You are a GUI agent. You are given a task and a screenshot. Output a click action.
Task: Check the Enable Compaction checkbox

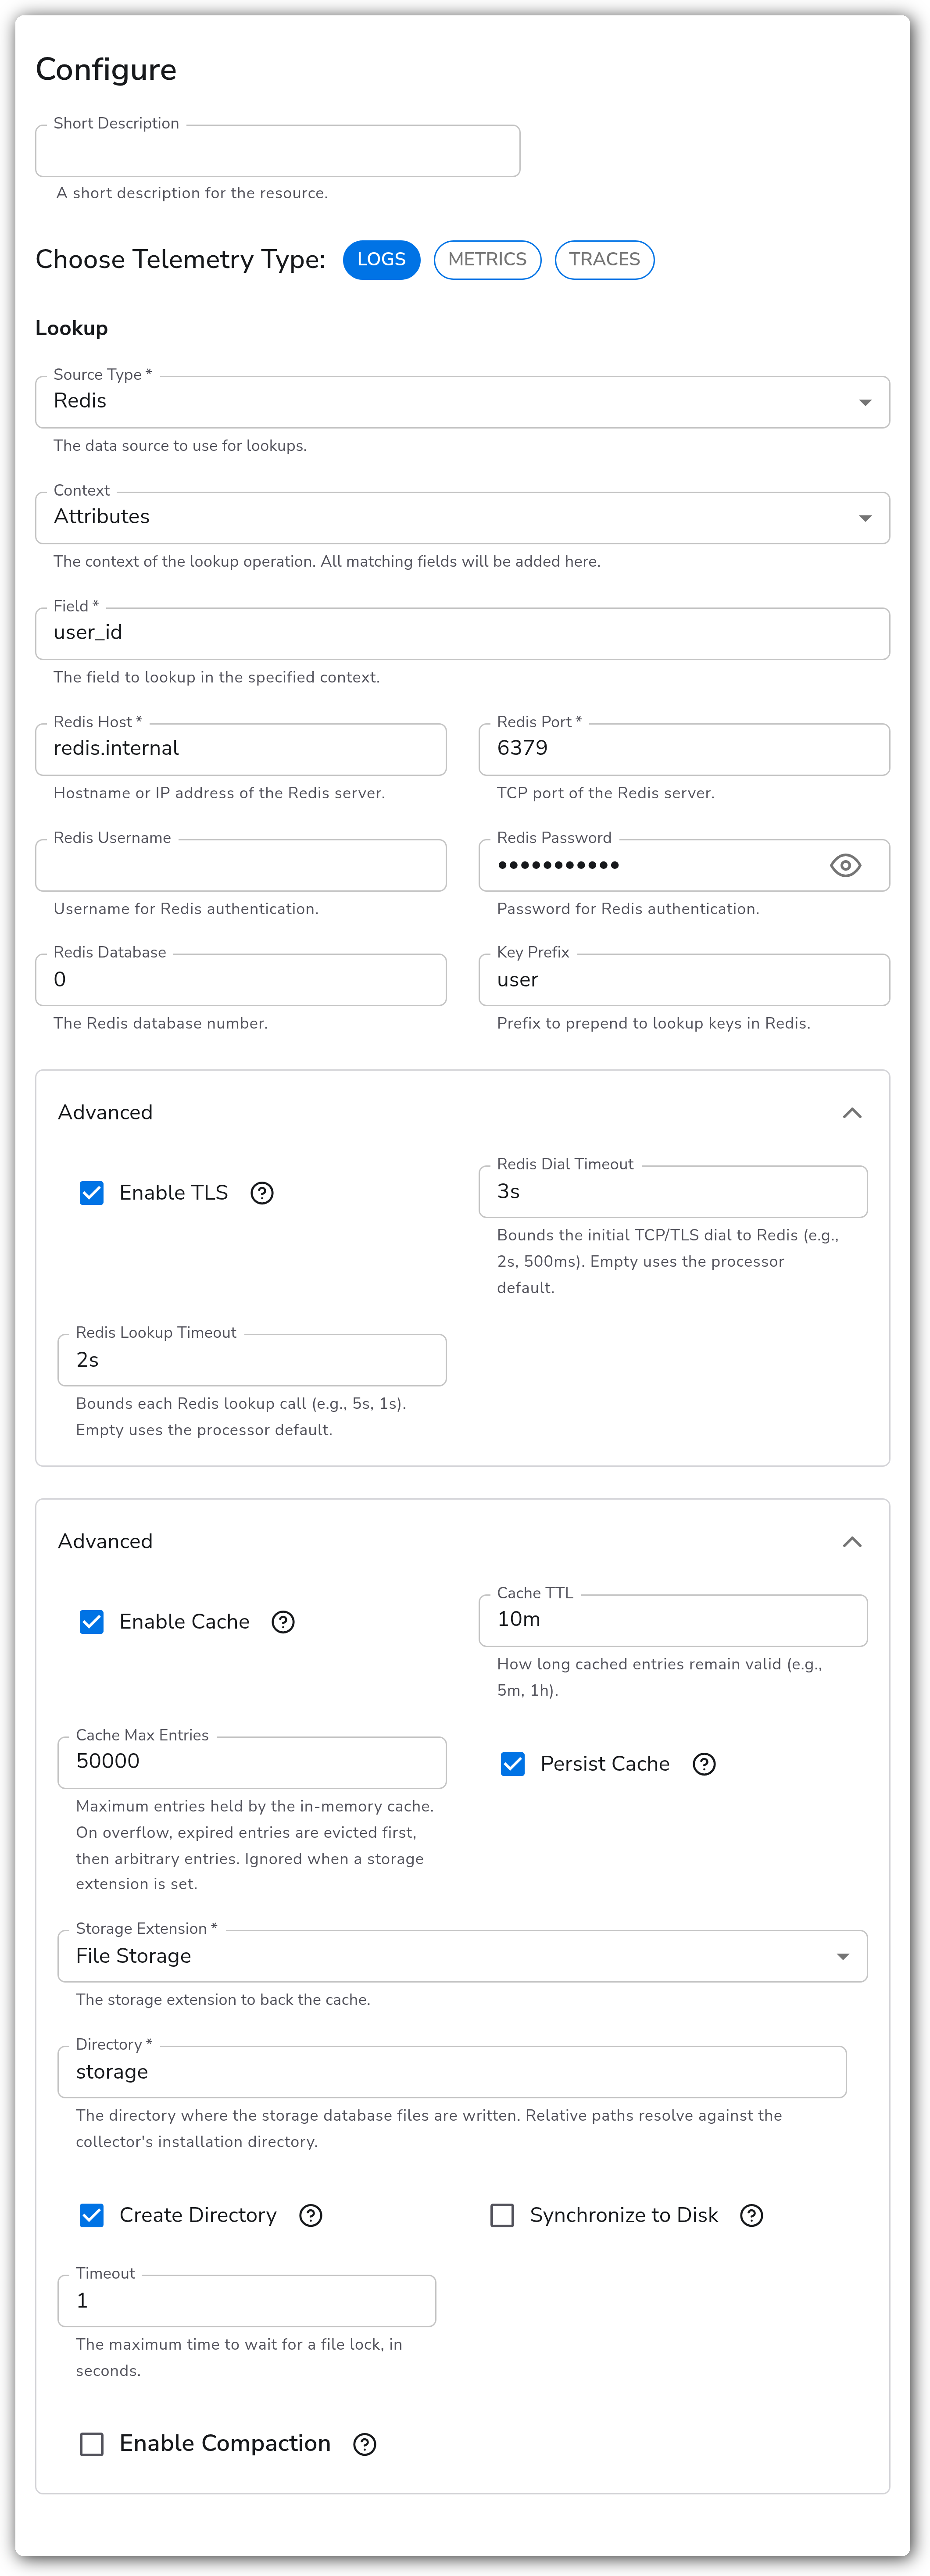92,2444
